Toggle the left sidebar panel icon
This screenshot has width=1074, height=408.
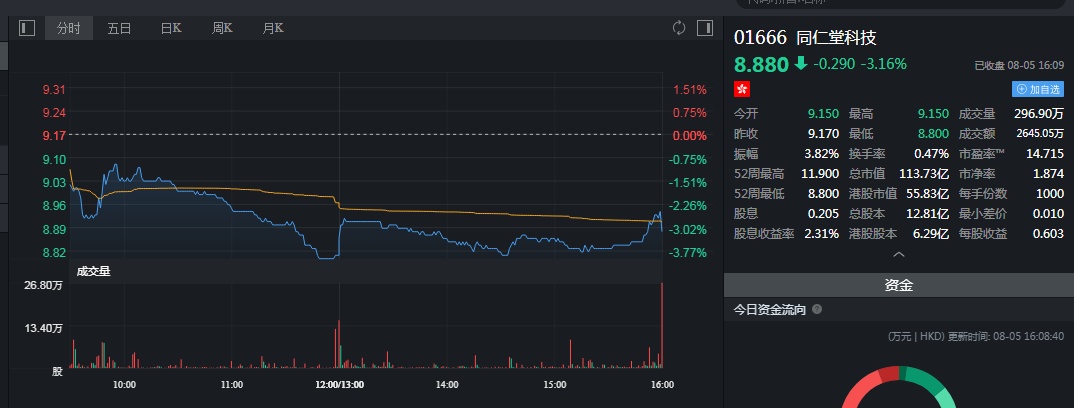(27, 28)
